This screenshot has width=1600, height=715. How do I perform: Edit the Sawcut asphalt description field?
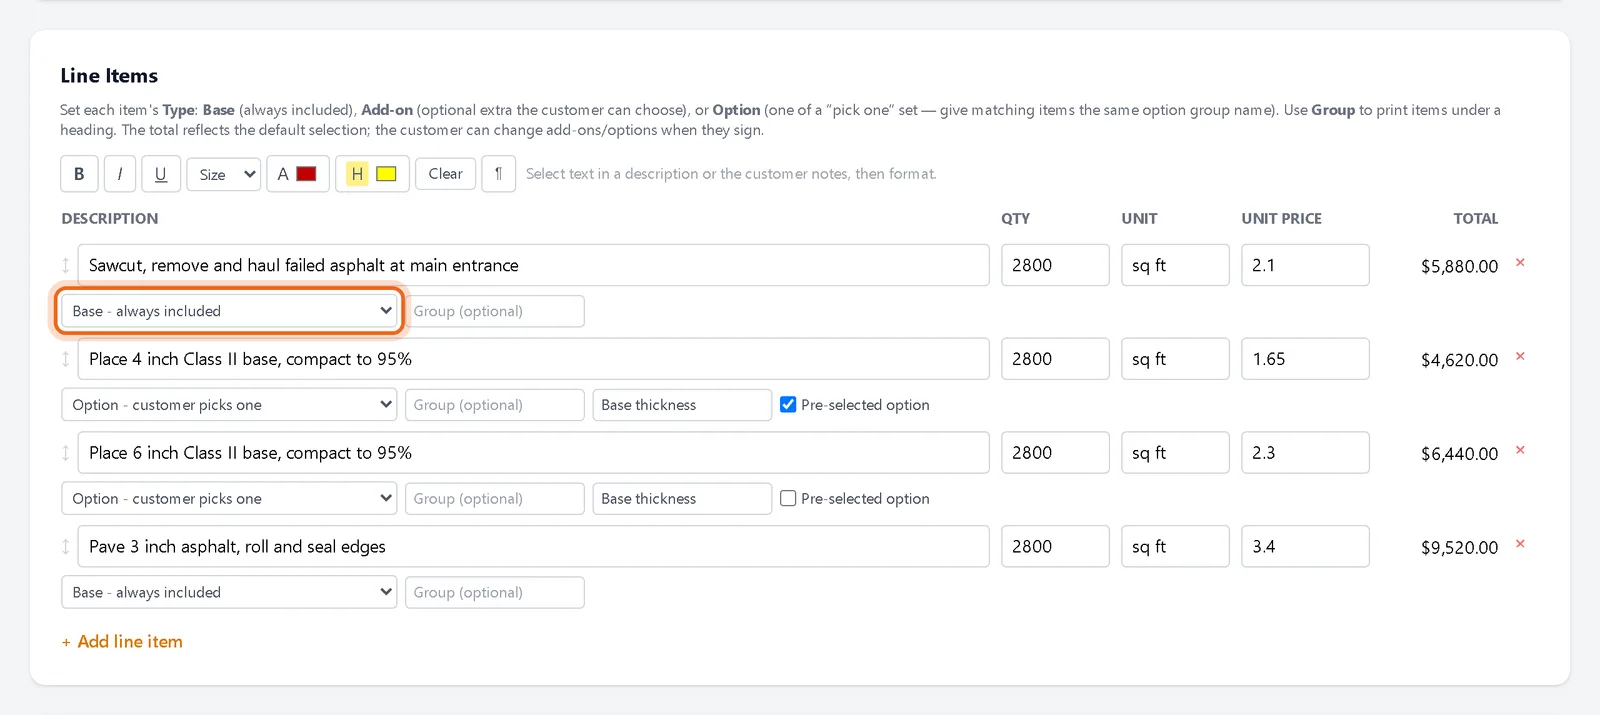click(533, 265)
